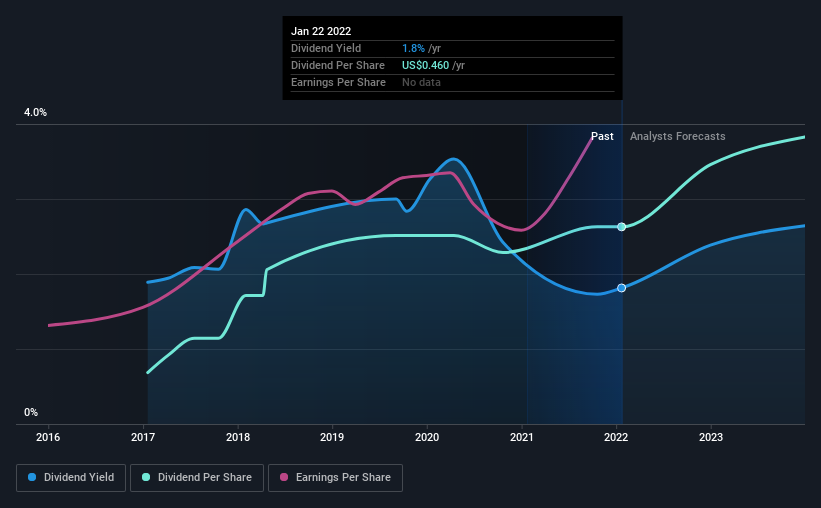
Task: Click the 2018 x-axis label
Action: [238, 437]
